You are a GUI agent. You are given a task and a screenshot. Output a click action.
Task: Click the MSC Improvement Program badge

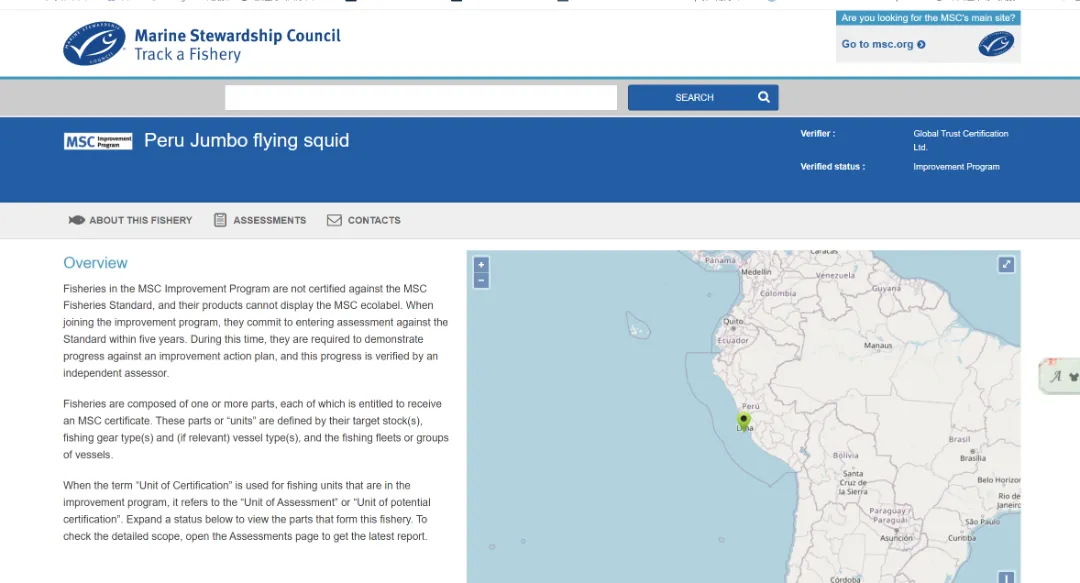click(98, 141)
